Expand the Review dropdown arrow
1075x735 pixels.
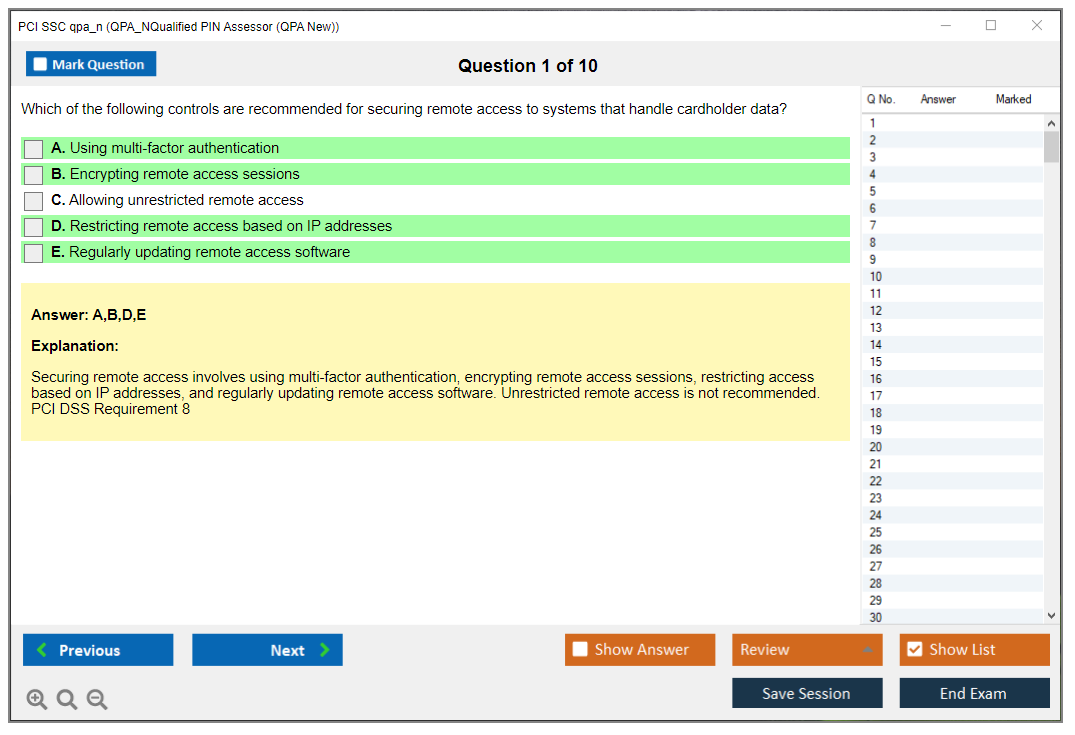(x=867, y=650)
